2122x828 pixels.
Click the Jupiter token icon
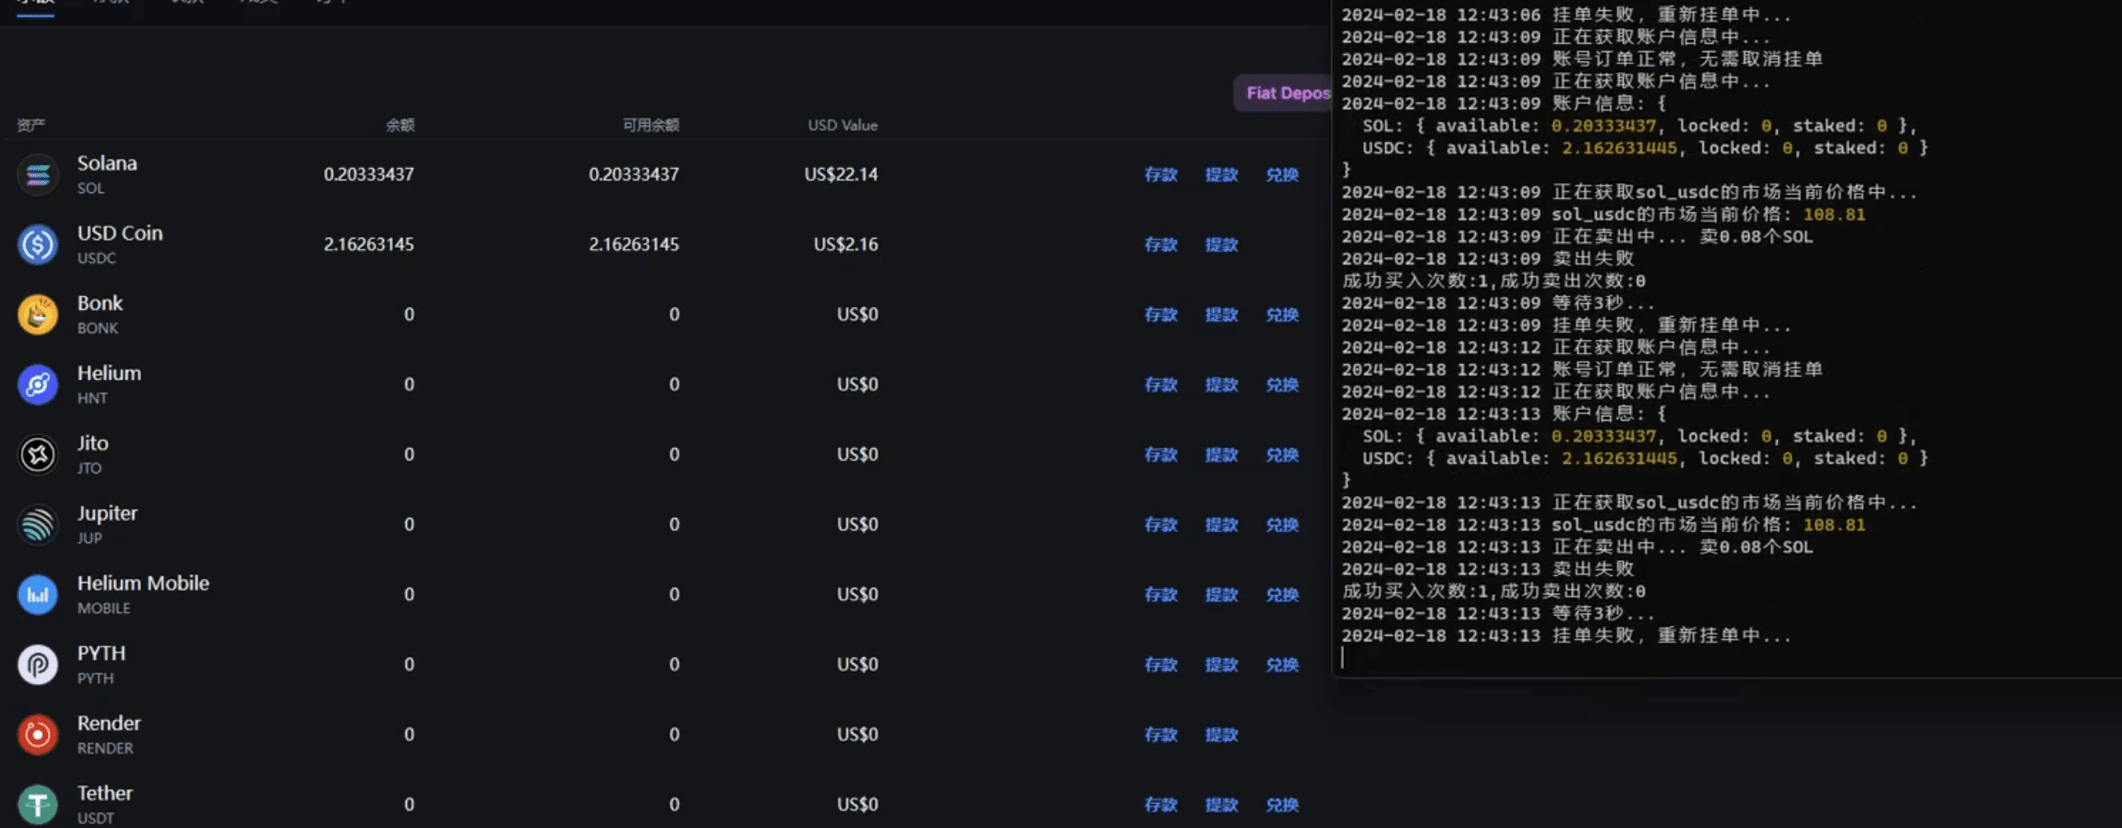[38, 524]
